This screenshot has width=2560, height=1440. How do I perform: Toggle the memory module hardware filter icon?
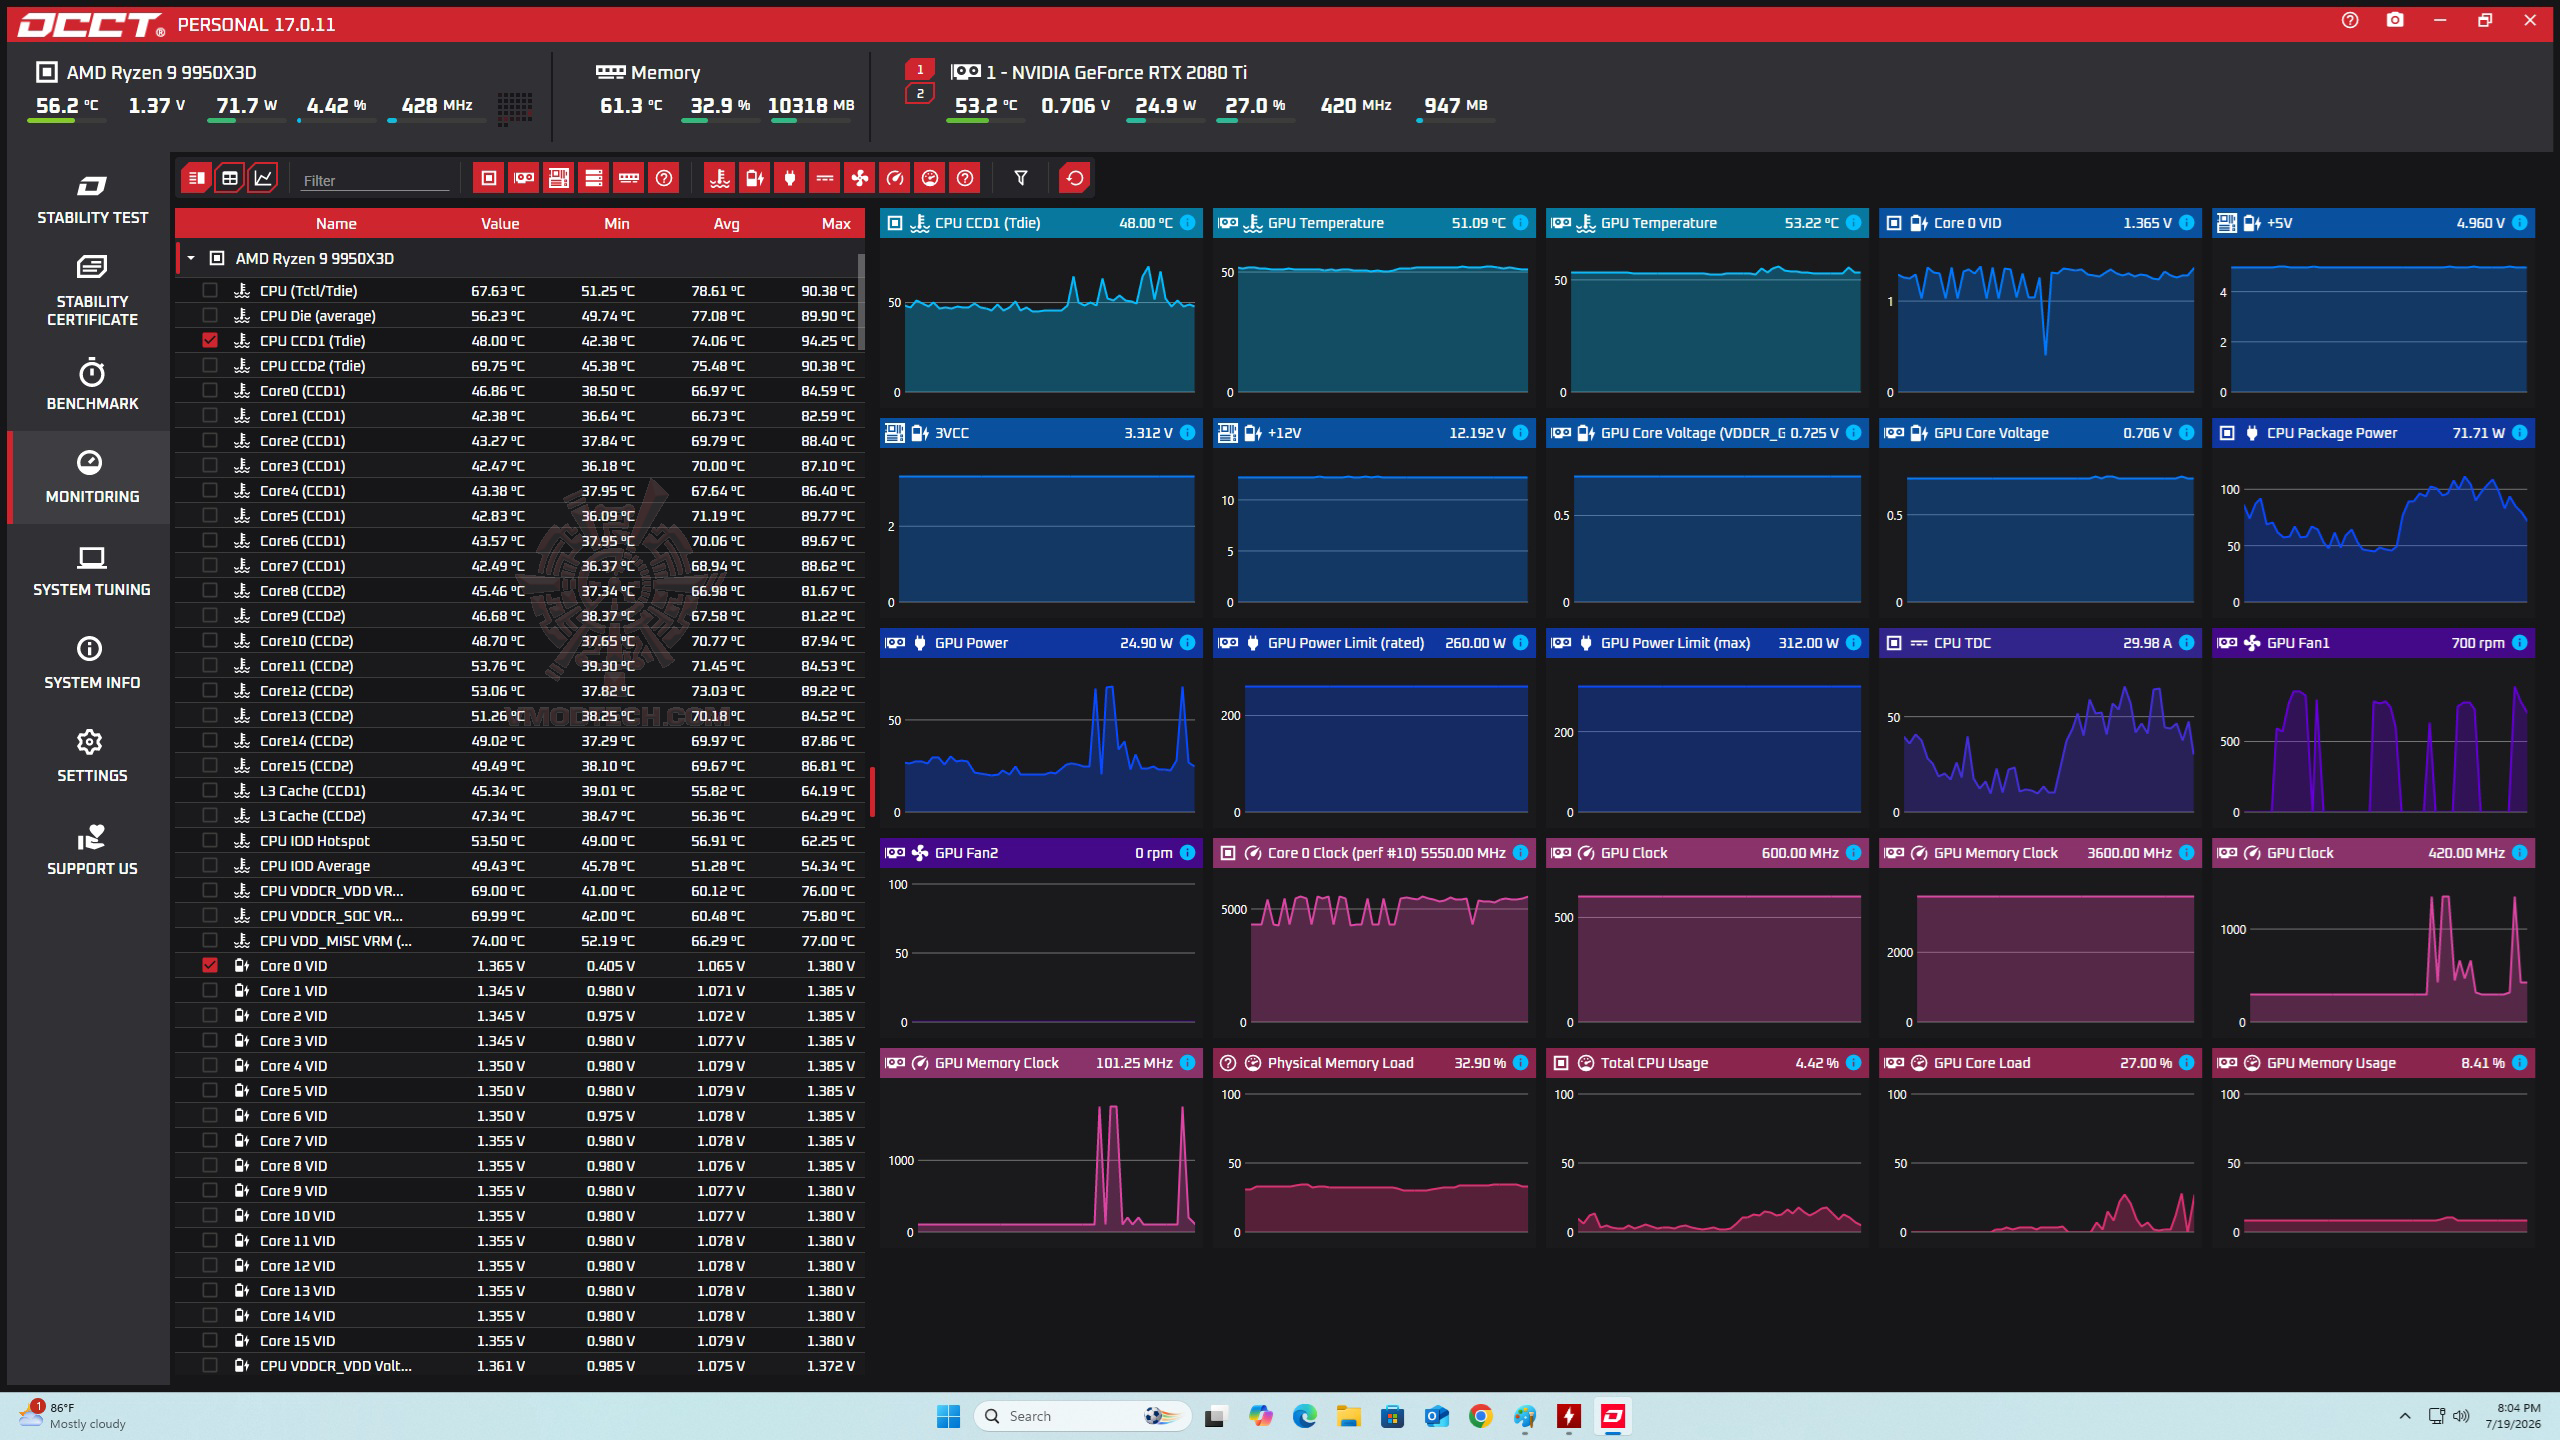point(629,178)
